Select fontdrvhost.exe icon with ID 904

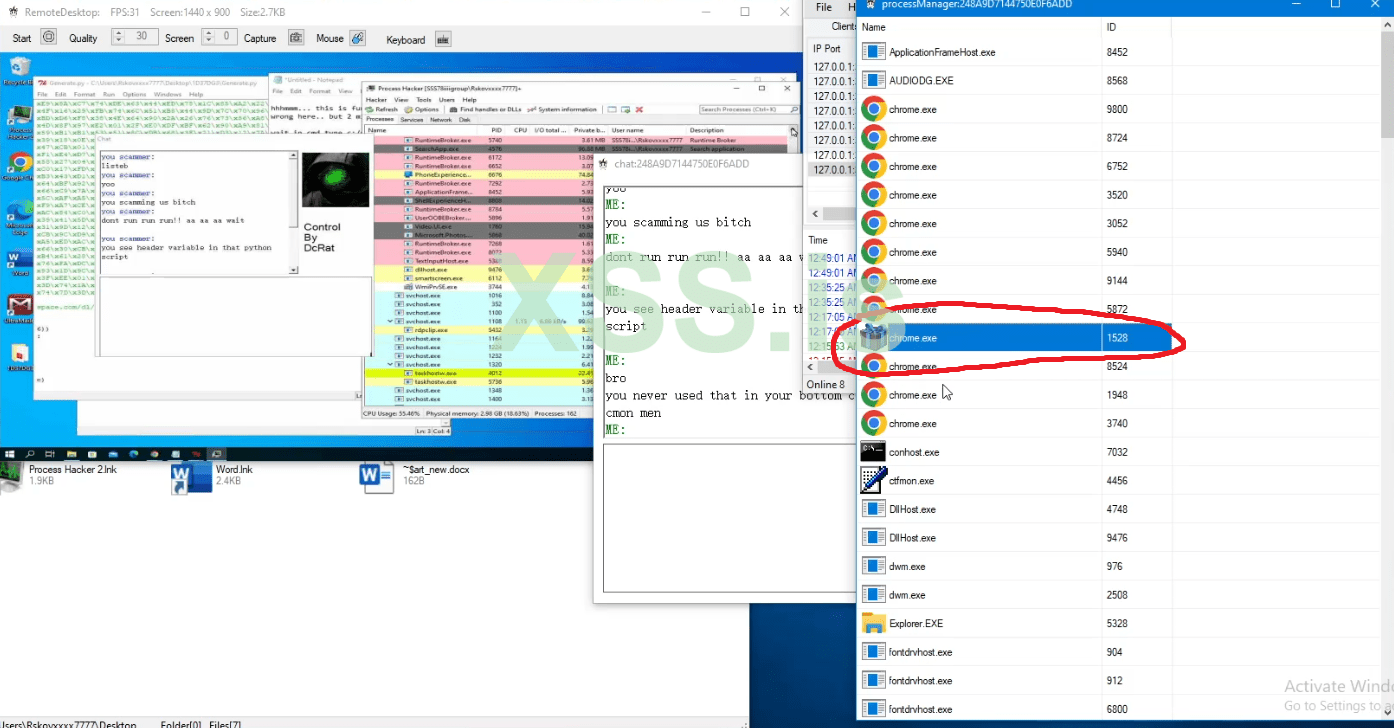[874, 652]
